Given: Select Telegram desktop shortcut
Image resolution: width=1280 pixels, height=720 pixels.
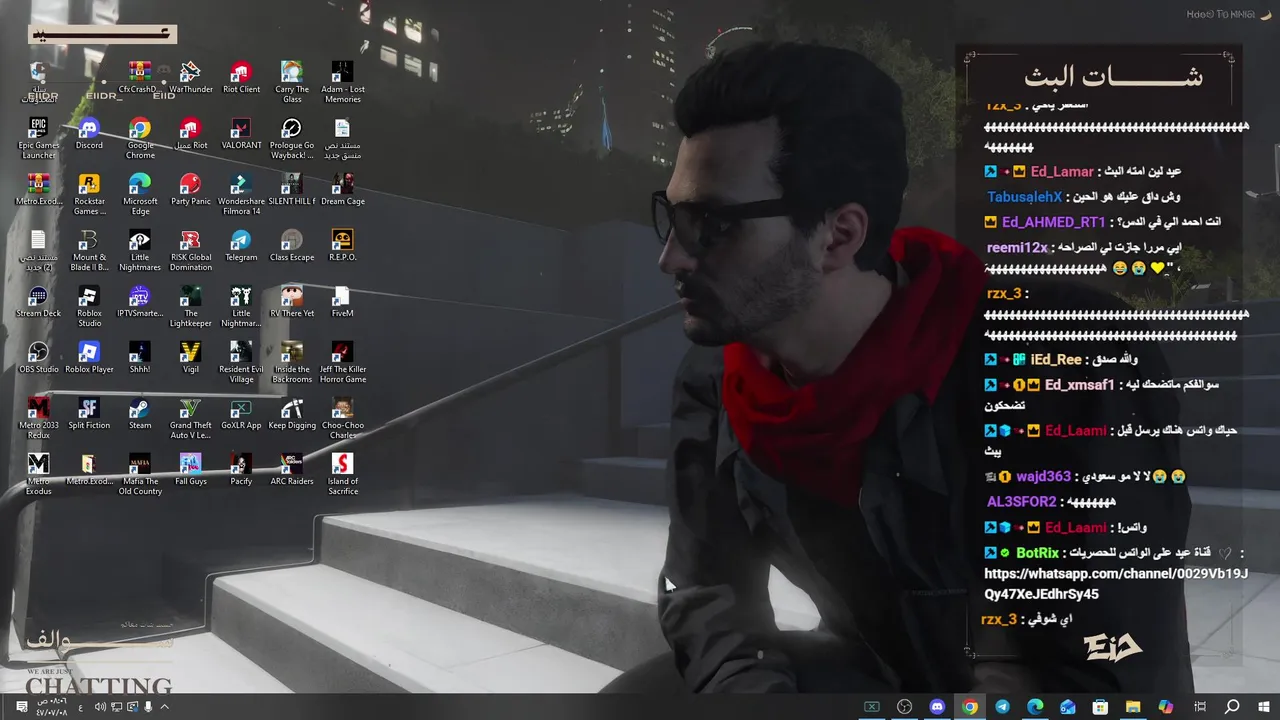Looking at the screenshot, I should [241, 246].
